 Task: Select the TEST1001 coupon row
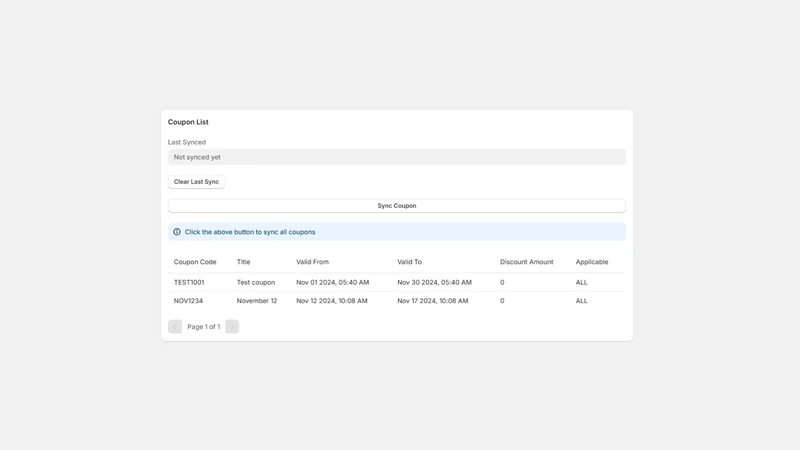click(397, 282)
